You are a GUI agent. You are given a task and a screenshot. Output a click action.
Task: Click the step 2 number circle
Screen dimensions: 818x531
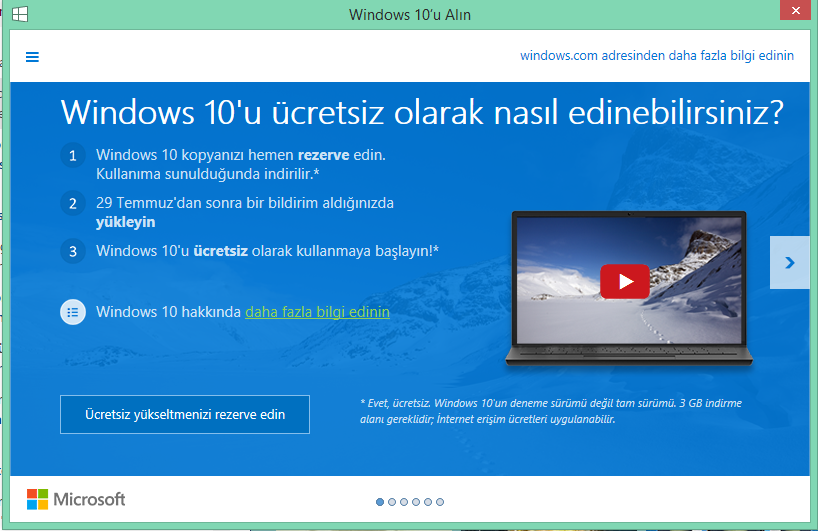(73, 203)
